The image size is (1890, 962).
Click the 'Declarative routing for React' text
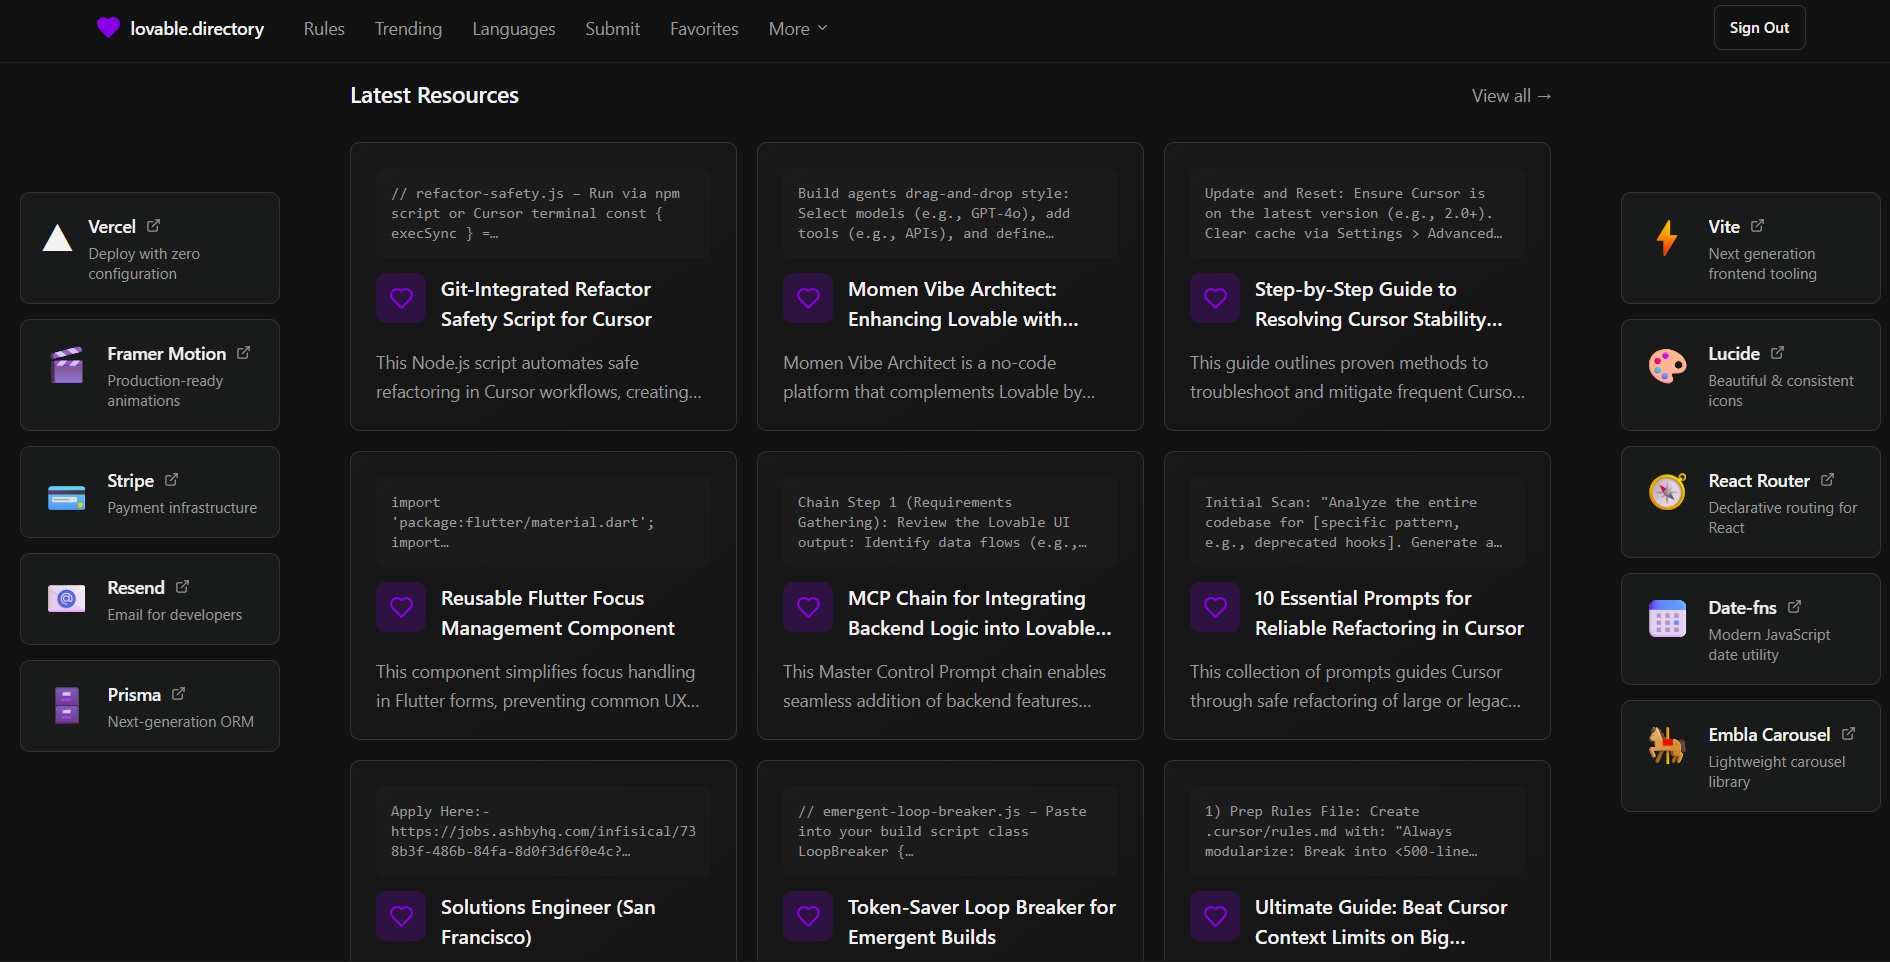1782,518
